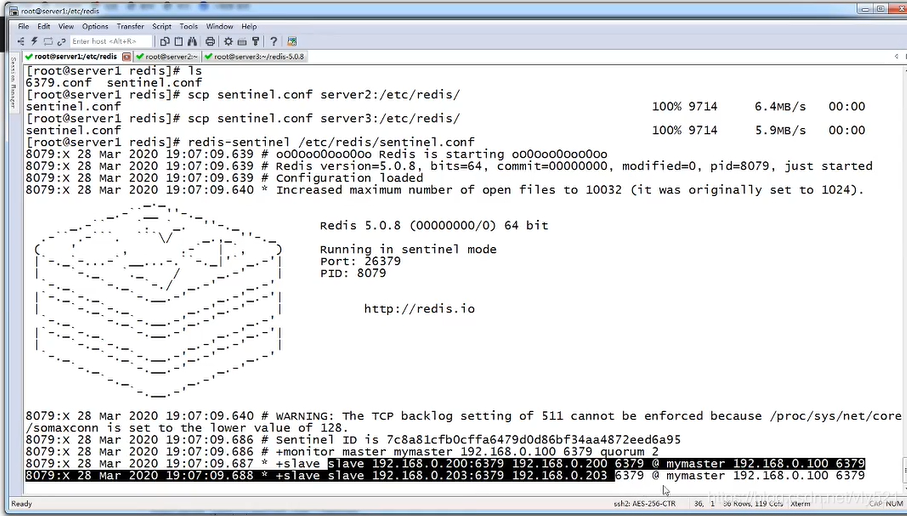Open the Script menu
Screen dimensions: 907x516
pos(161,27)
